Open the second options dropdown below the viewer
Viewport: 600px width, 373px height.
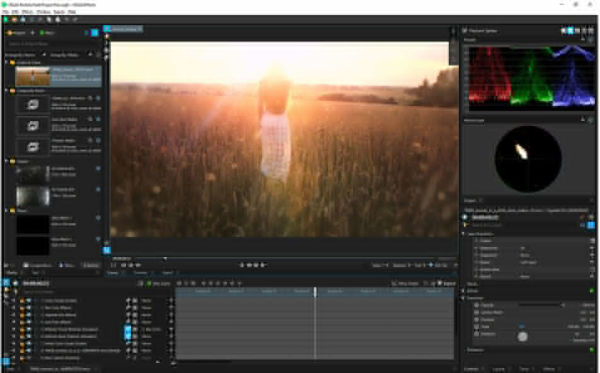pos(401,265)
